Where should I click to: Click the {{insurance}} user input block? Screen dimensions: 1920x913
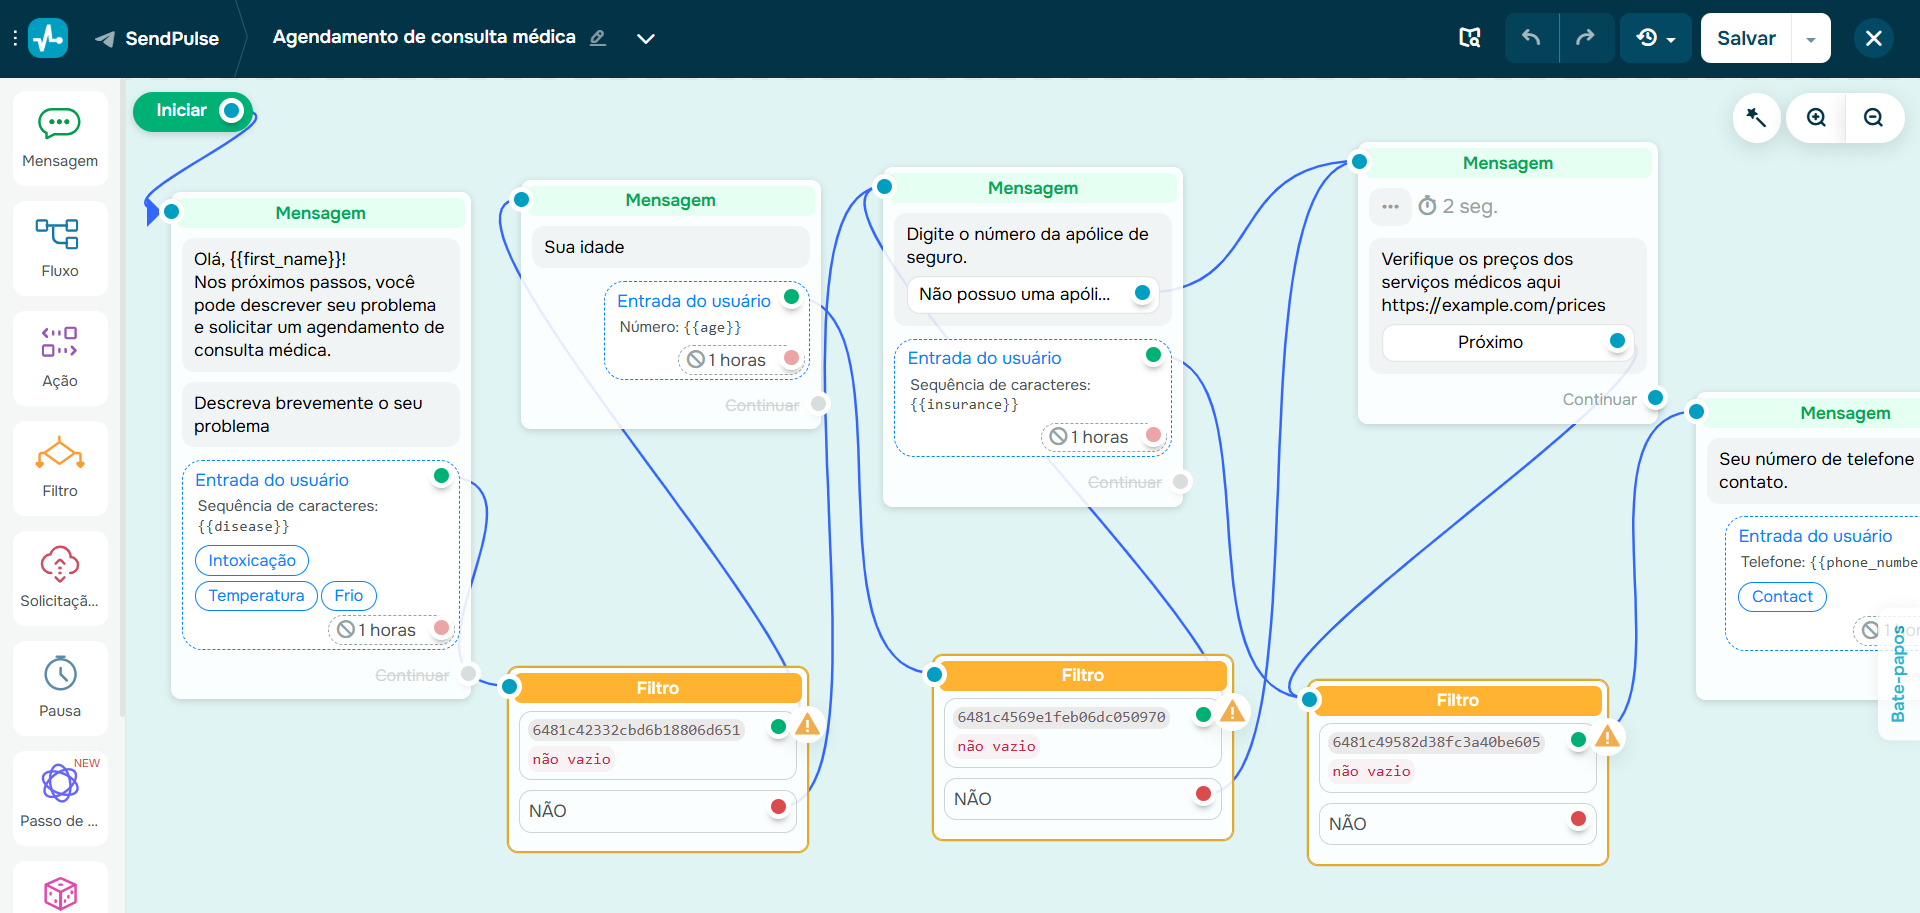point(1033,398)
